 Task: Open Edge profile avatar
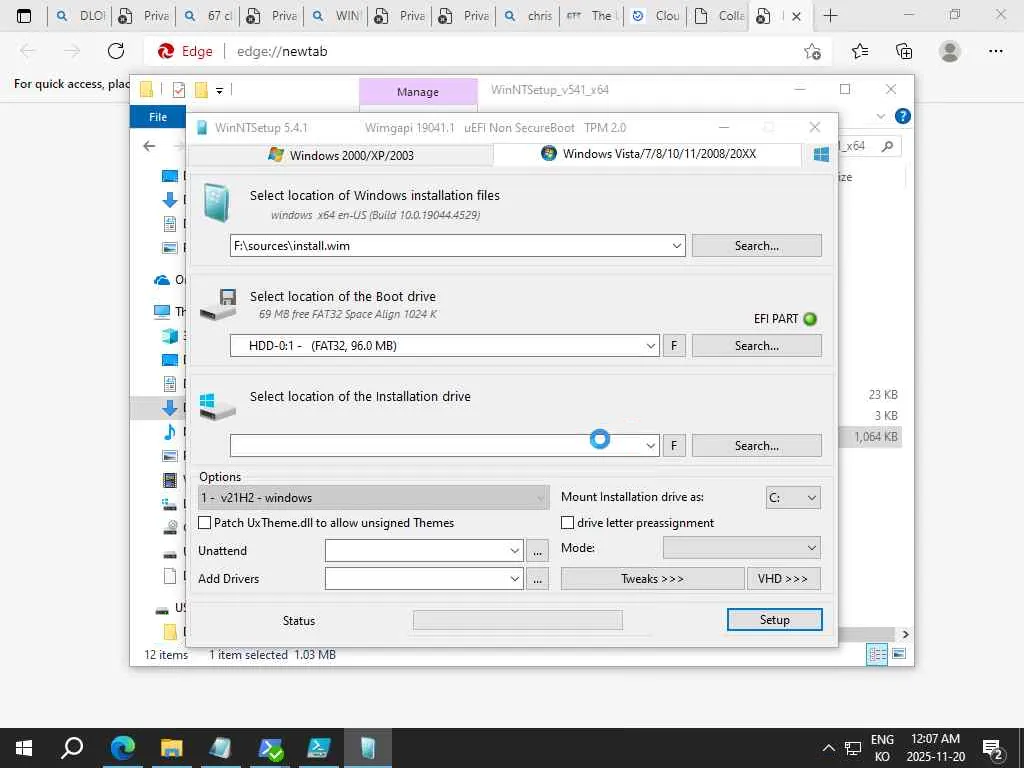[950, 51]
